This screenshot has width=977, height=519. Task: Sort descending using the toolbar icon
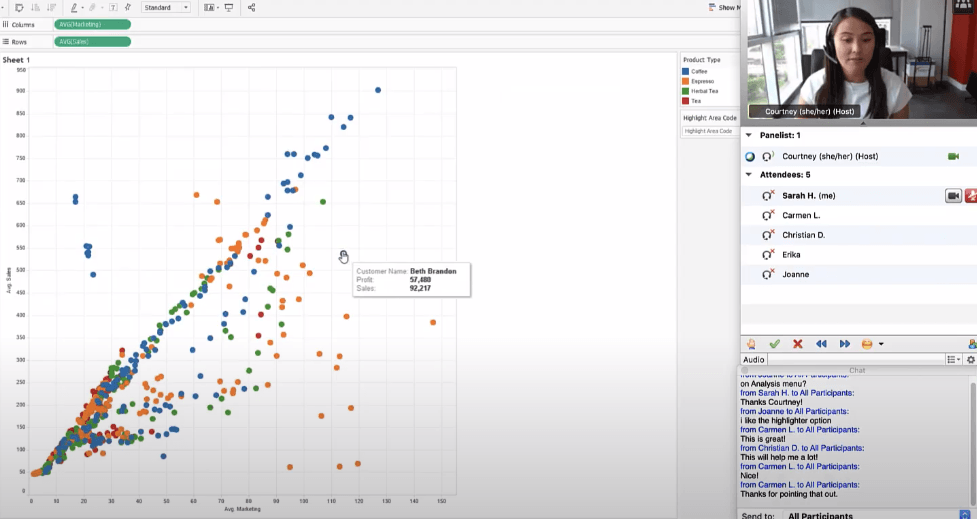[x=51, y=7]
